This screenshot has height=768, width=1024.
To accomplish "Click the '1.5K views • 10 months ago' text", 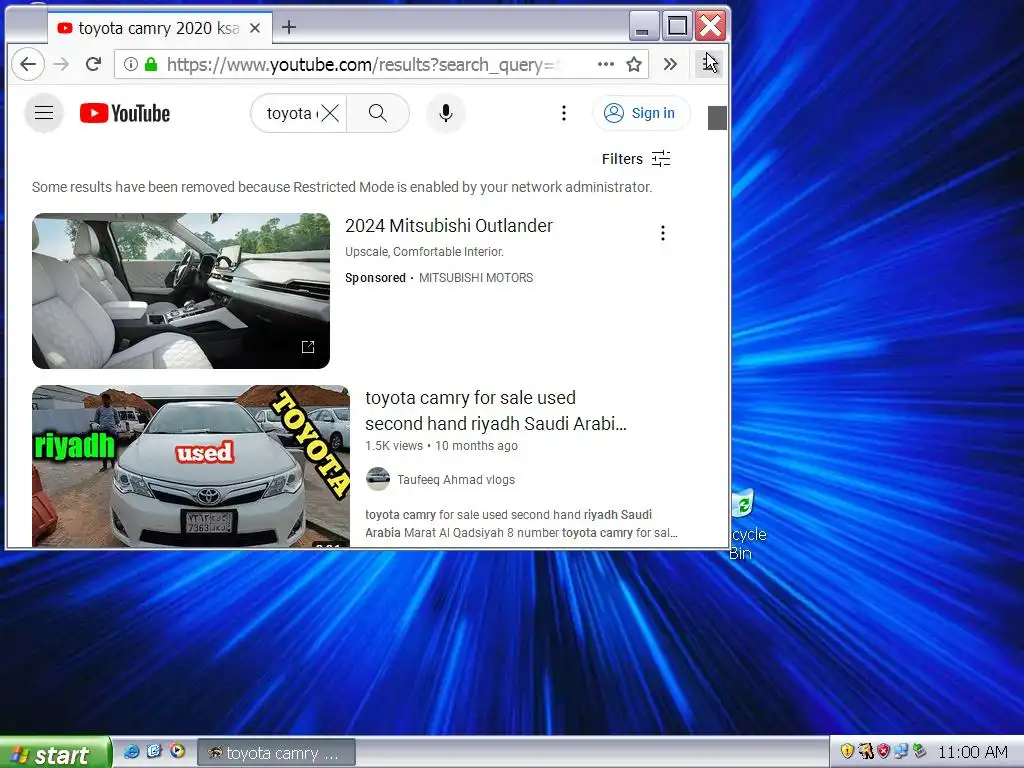I will click(x=441, y=445).
